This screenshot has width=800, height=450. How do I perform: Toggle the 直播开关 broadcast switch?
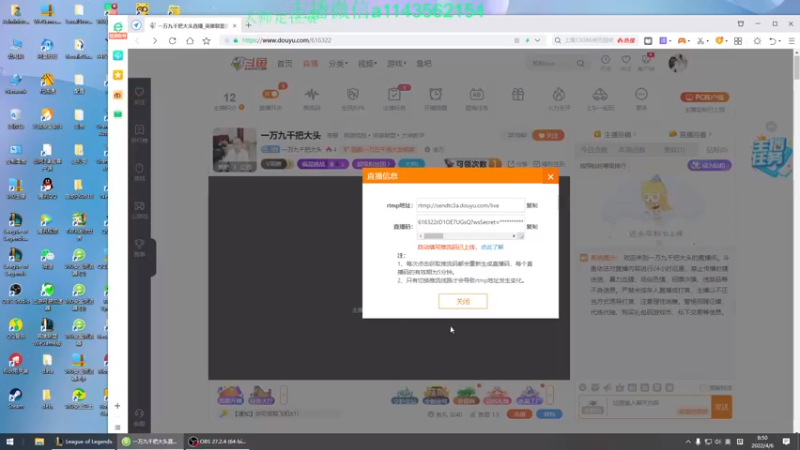(x=270, y=94)
